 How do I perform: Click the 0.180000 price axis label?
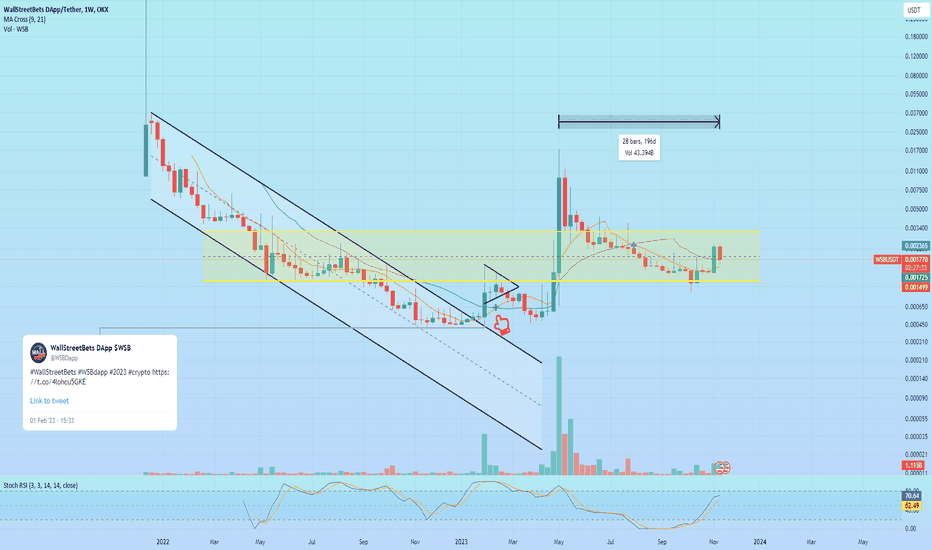pos(916,37)
